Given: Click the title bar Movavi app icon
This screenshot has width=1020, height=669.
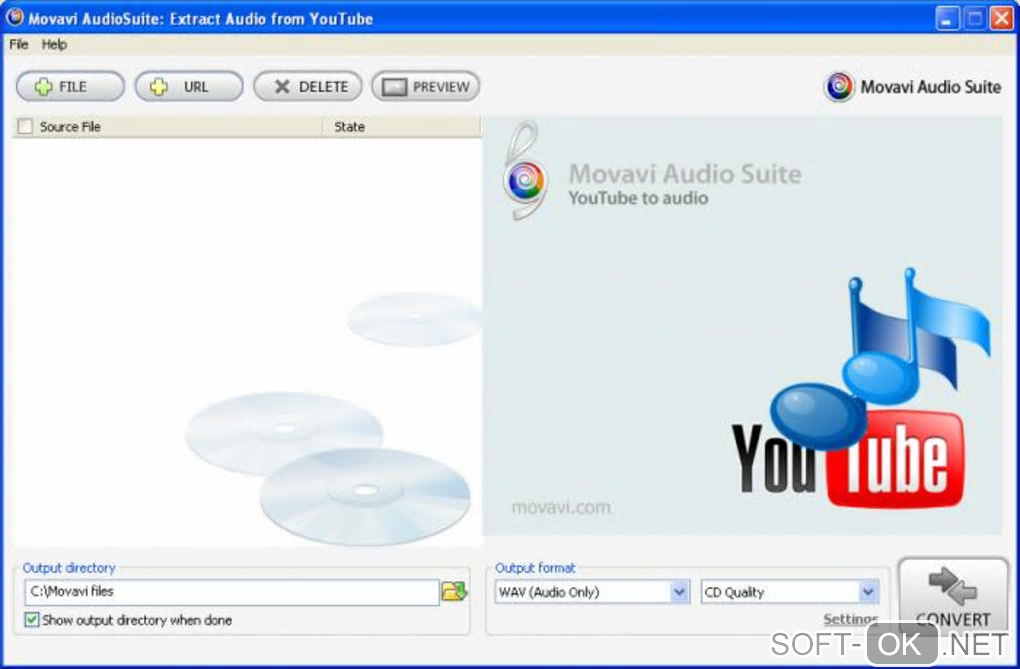Looking at the screenshot, I should (14, 17).
